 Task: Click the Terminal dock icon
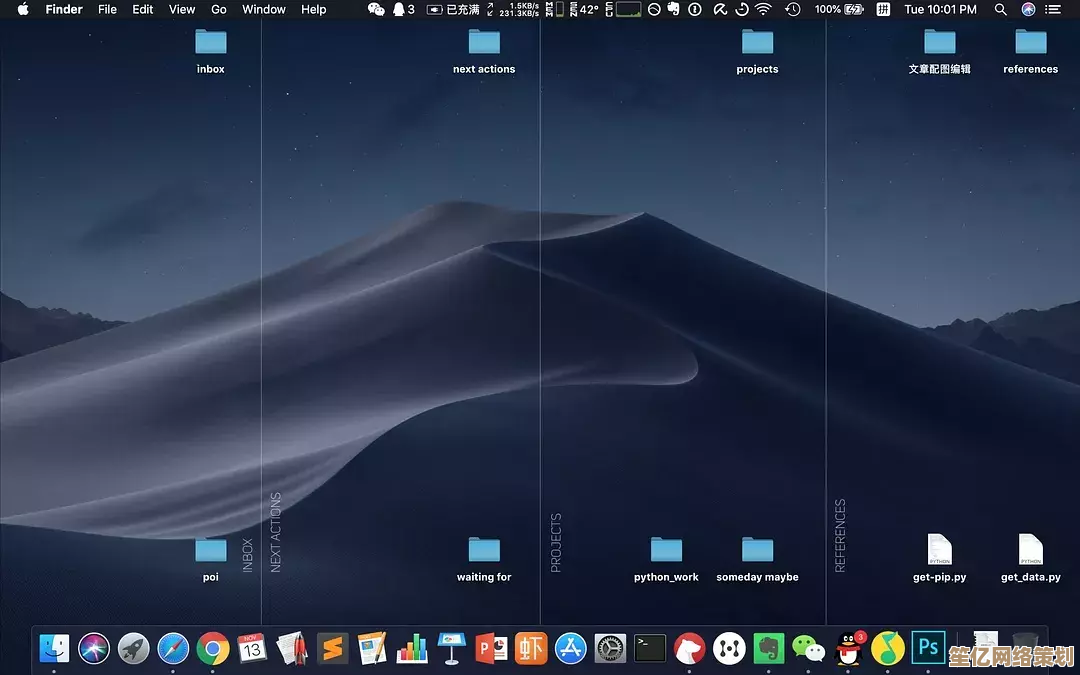click(650, 649)
